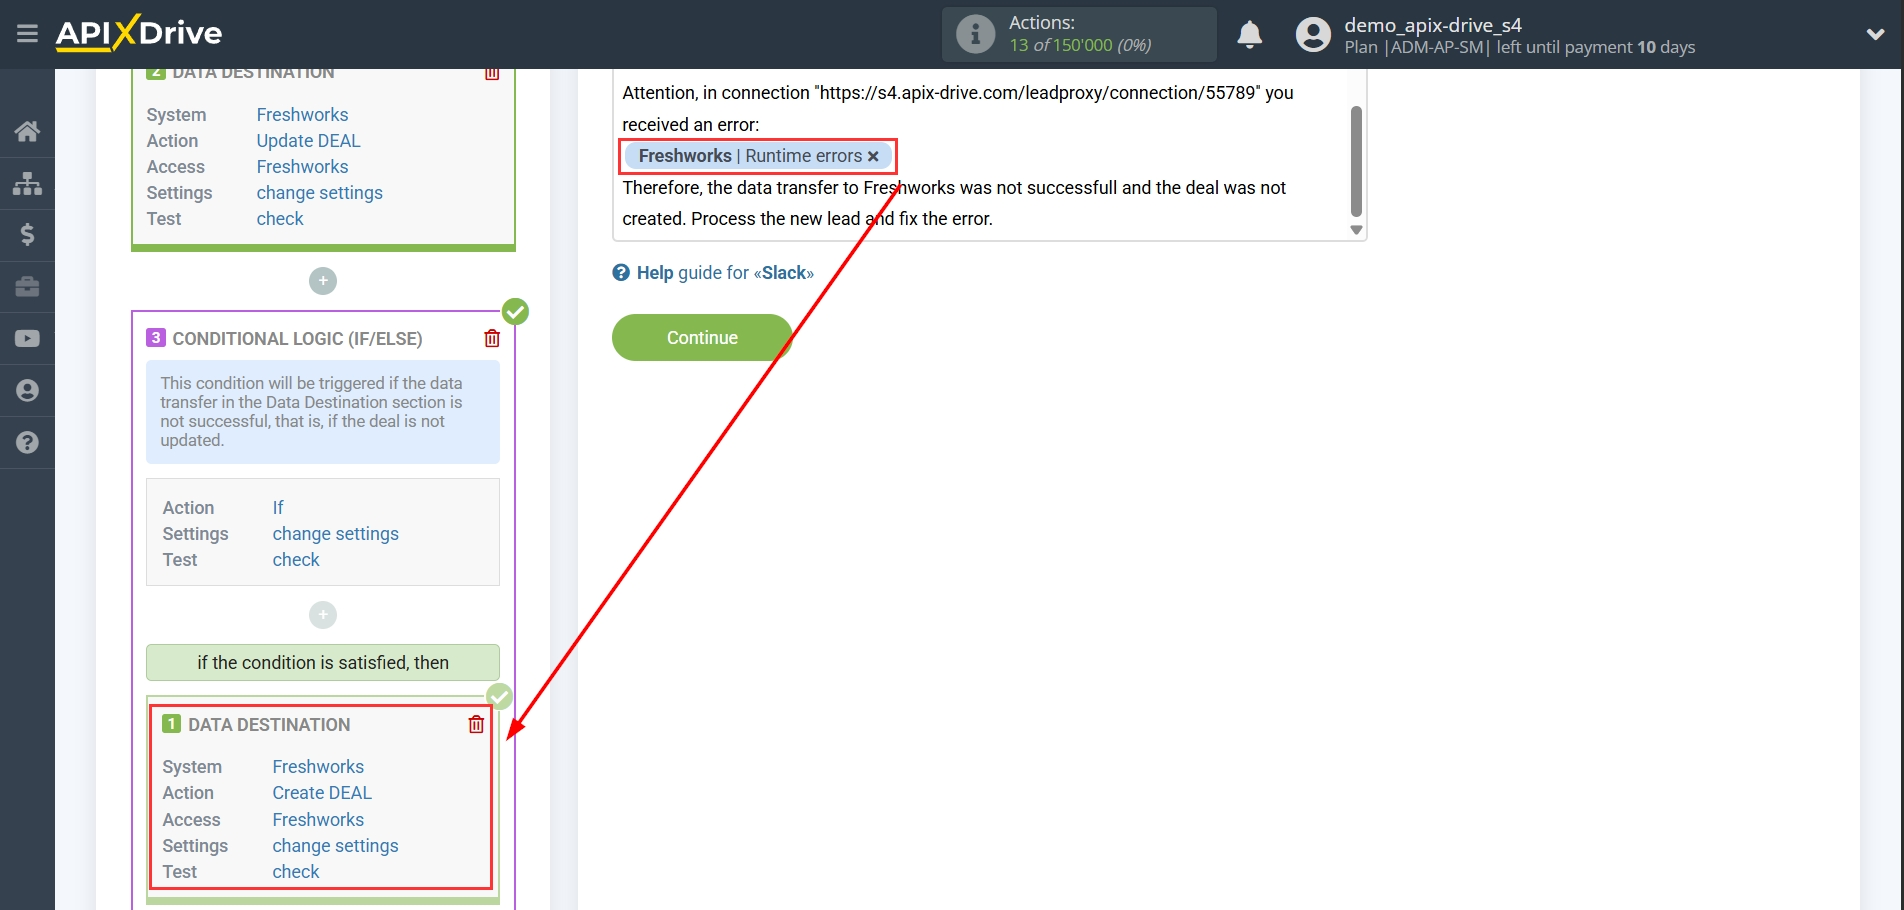Screen dimensions: 1904x910
Task: Open the hamburger menu
Action: coord(27,34)
